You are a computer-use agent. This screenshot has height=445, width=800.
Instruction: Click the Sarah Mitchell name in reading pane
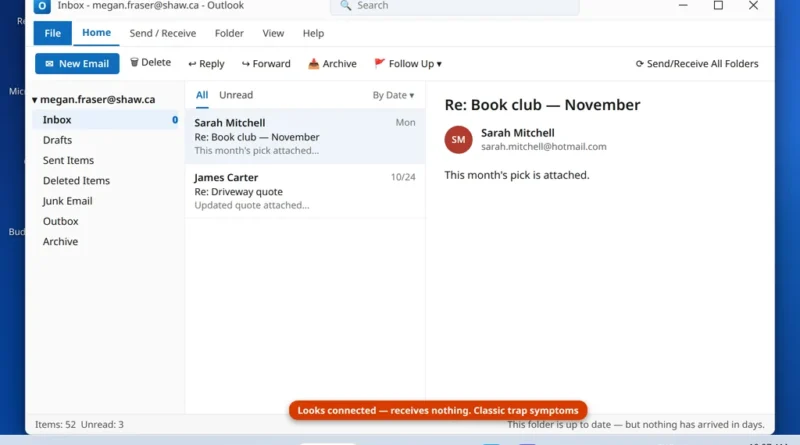point(517,133)
